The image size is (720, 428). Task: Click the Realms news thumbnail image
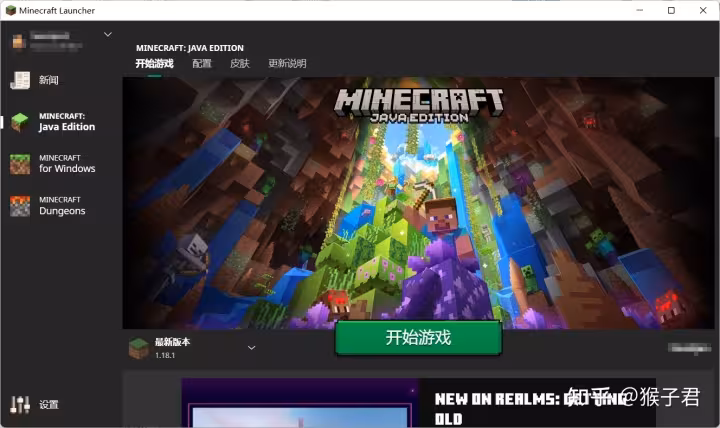300,403
